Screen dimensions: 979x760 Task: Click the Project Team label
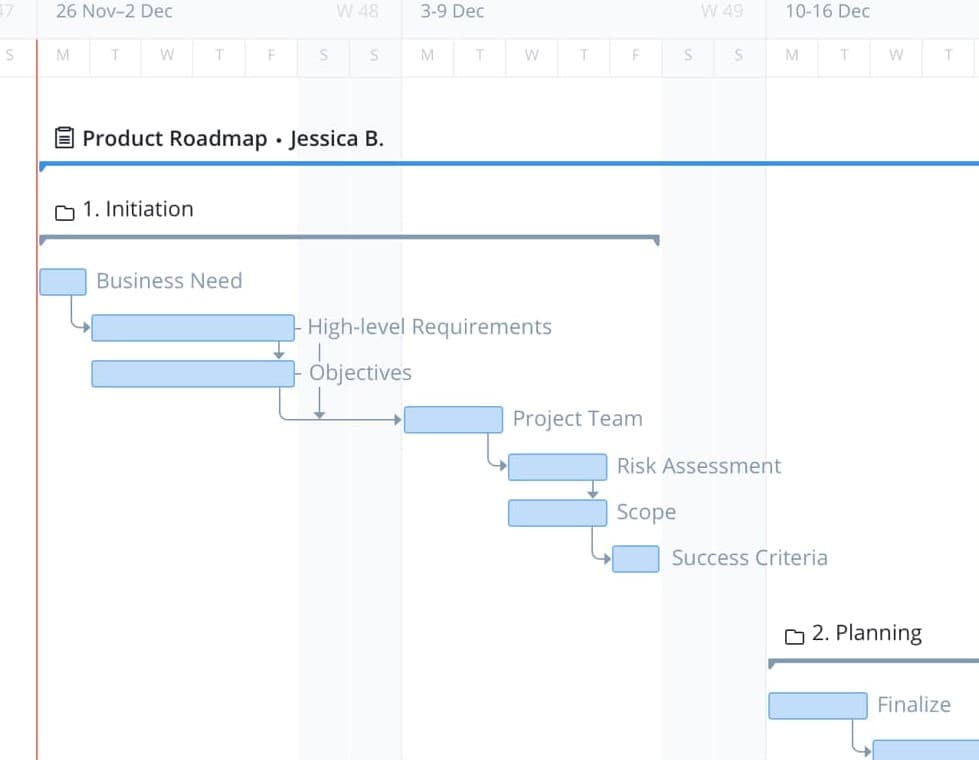[578, 418]
